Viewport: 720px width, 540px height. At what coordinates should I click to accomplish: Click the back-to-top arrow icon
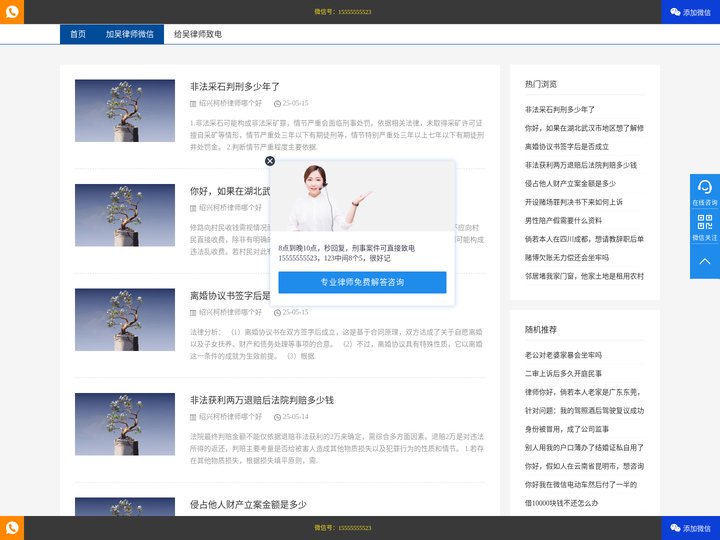coord(704,261)
